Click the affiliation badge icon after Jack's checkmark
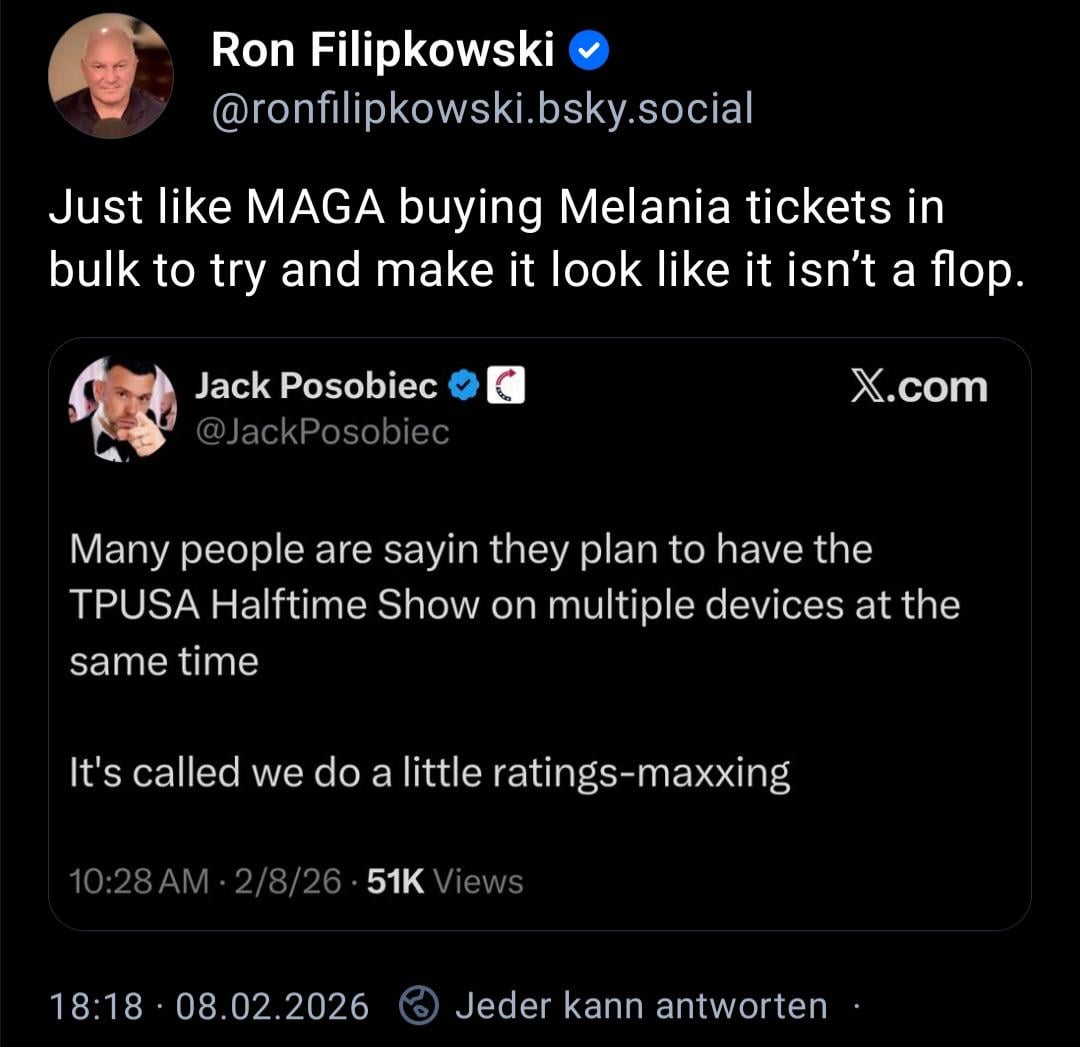 [x=506, y=386]
